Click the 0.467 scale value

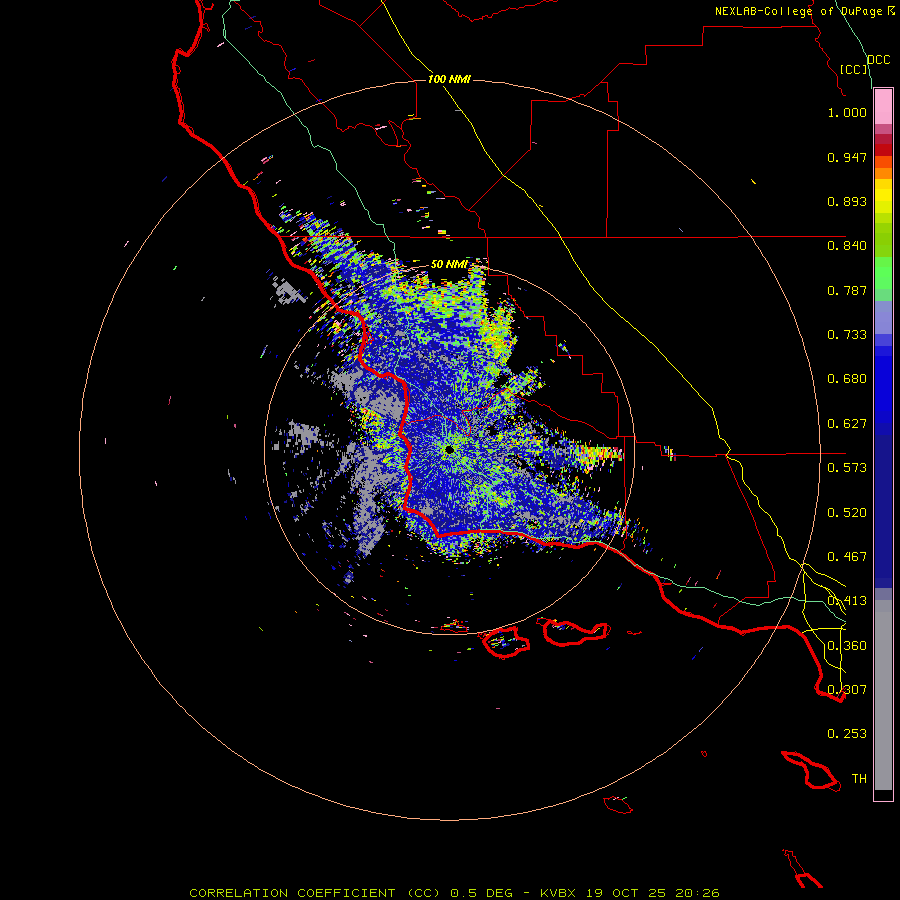click(847, 557)
